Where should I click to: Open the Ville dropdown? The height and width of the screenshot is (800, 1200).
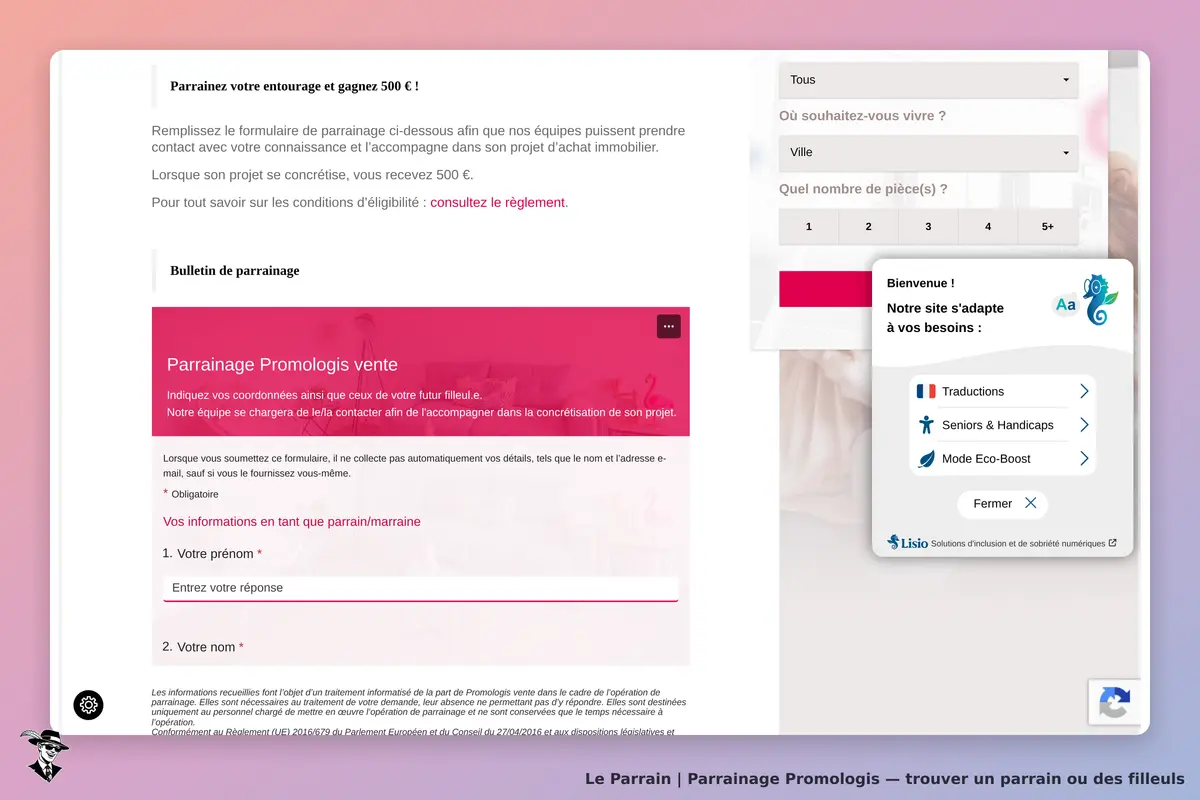tap(928, 152)
